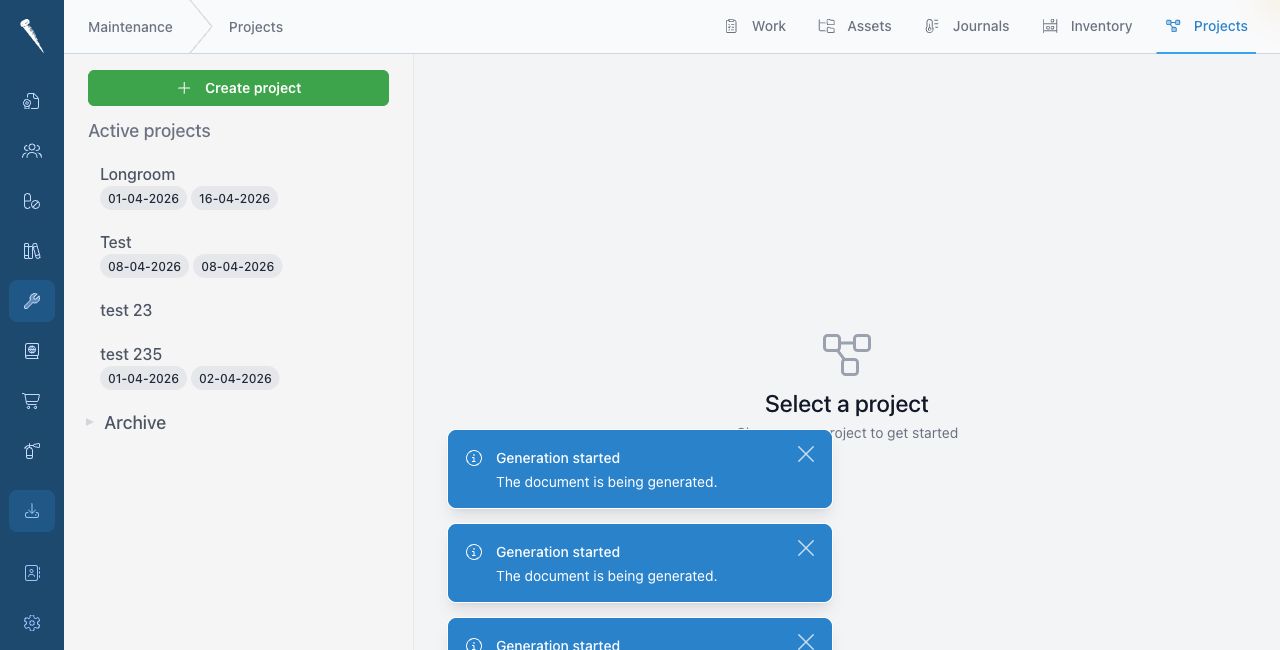
Task: Open the downloads tray icon in sidebar
Action: (32, 511)
